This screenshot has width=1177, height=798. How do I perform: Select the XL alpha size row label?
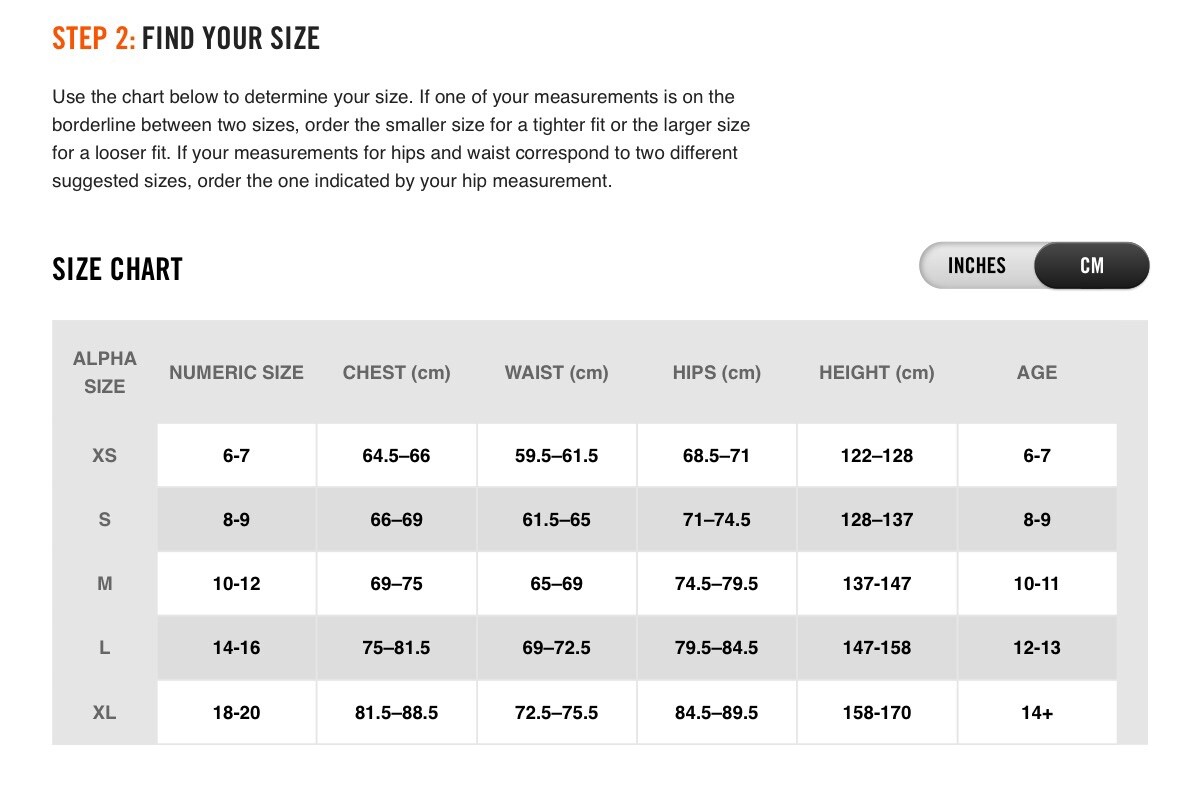[x=105, y=713]
